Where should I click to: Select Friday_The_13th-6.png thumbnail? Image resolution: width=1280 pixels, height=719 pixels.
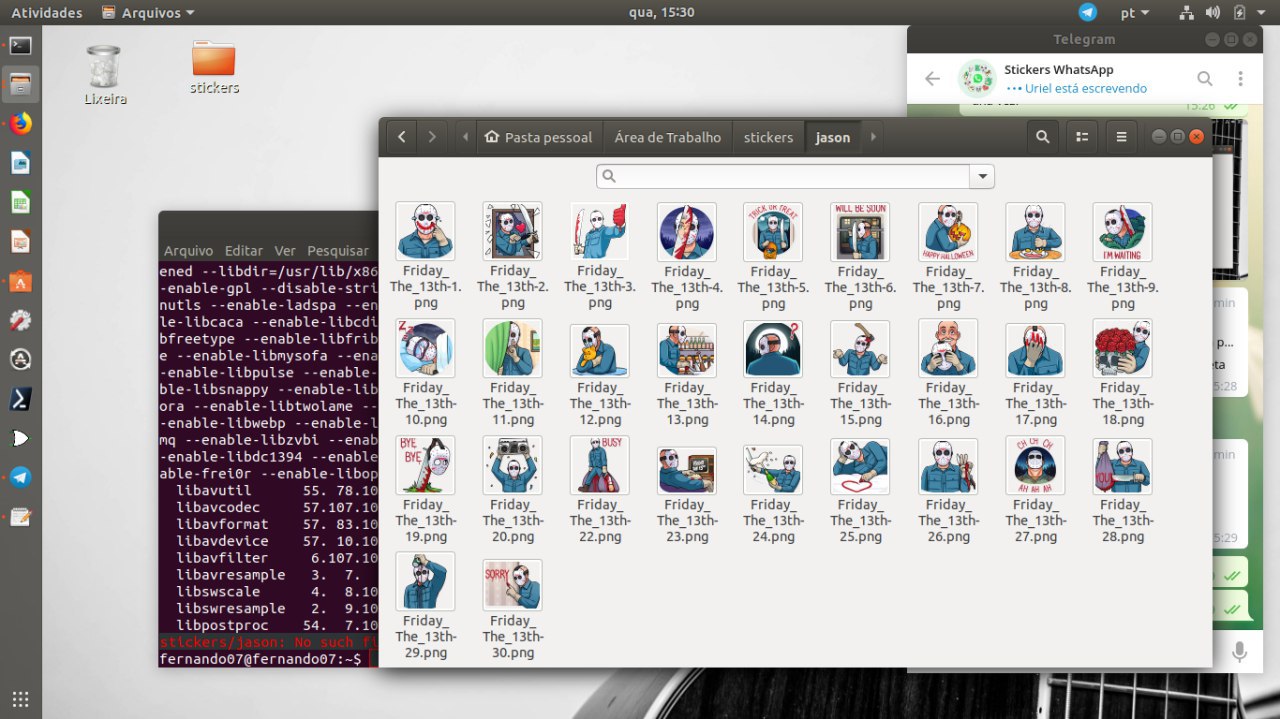859,231
